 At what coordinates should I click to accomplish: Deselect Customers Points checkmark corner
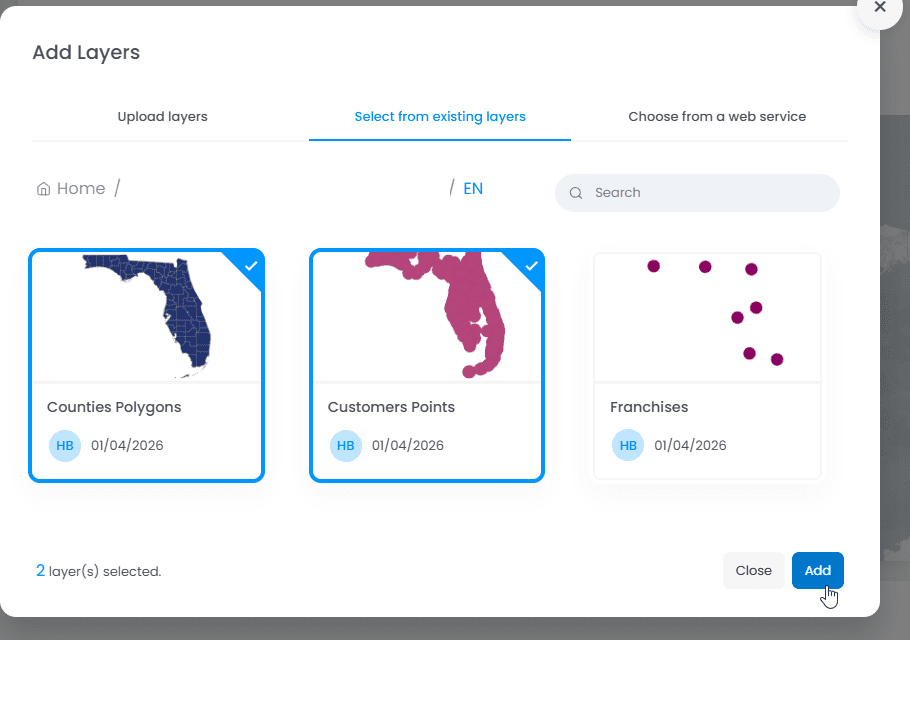530,265
